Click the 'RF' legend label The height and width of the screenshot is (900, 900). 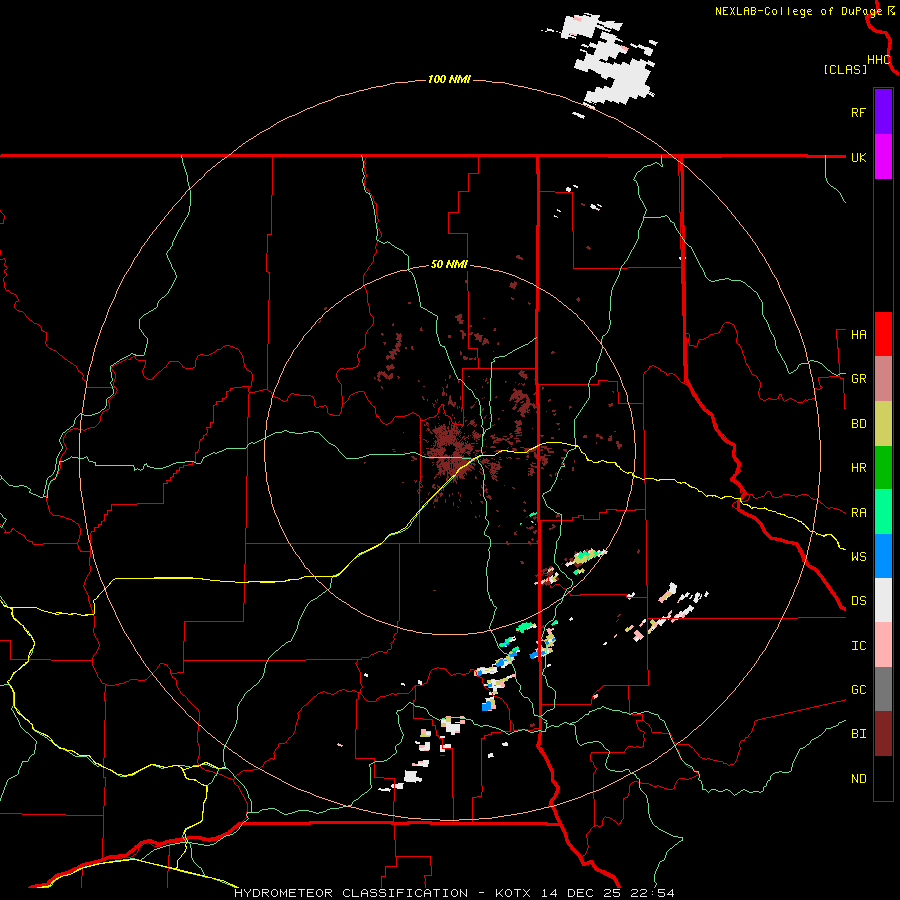(858, 112)
